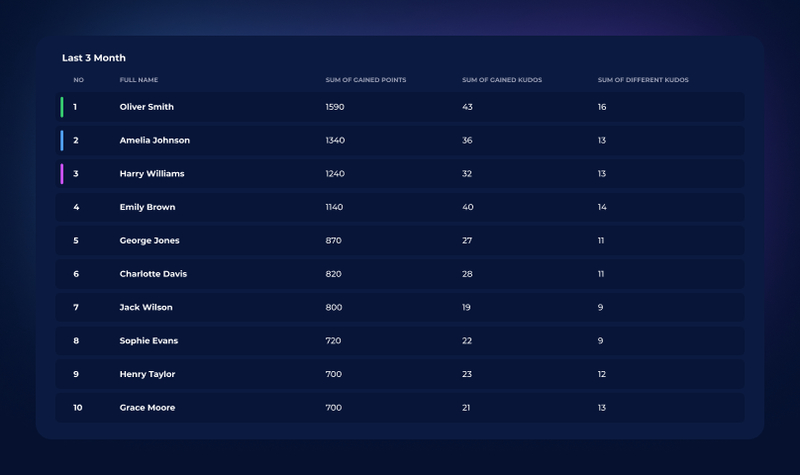
Task: Select Jack Wilson's name
Action: (146, 308)
